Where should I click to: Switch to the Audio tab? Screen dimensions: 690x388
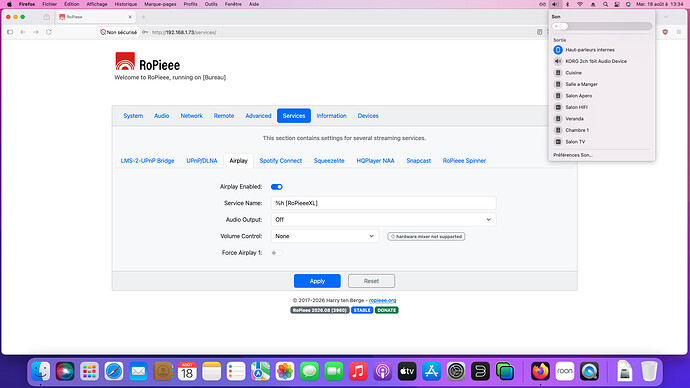[161, 116]
